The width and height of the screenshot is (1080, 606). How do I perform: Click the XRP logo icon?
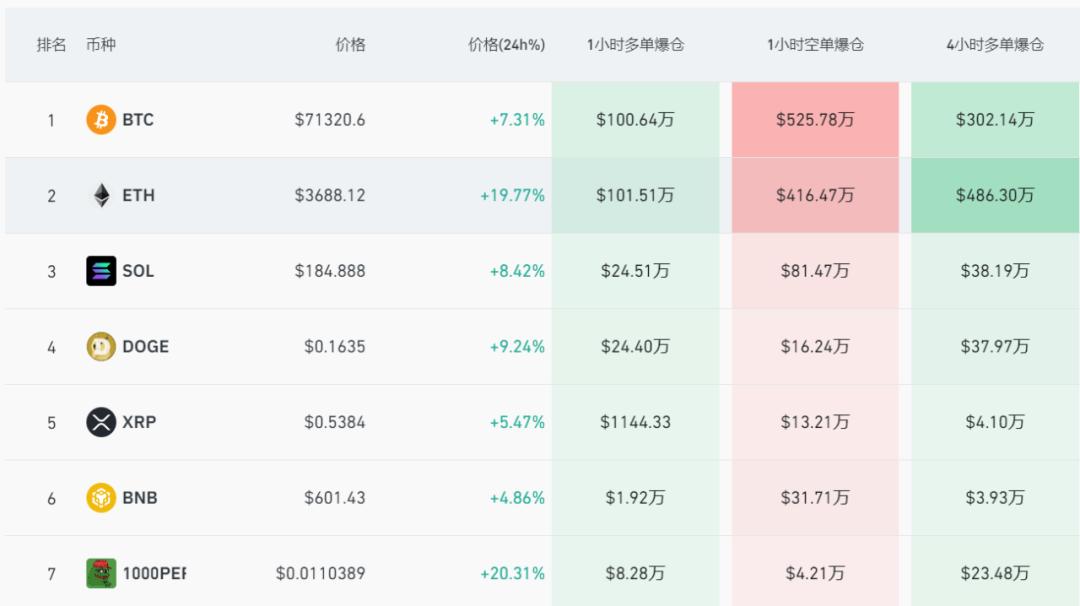(x=101, y=422)
